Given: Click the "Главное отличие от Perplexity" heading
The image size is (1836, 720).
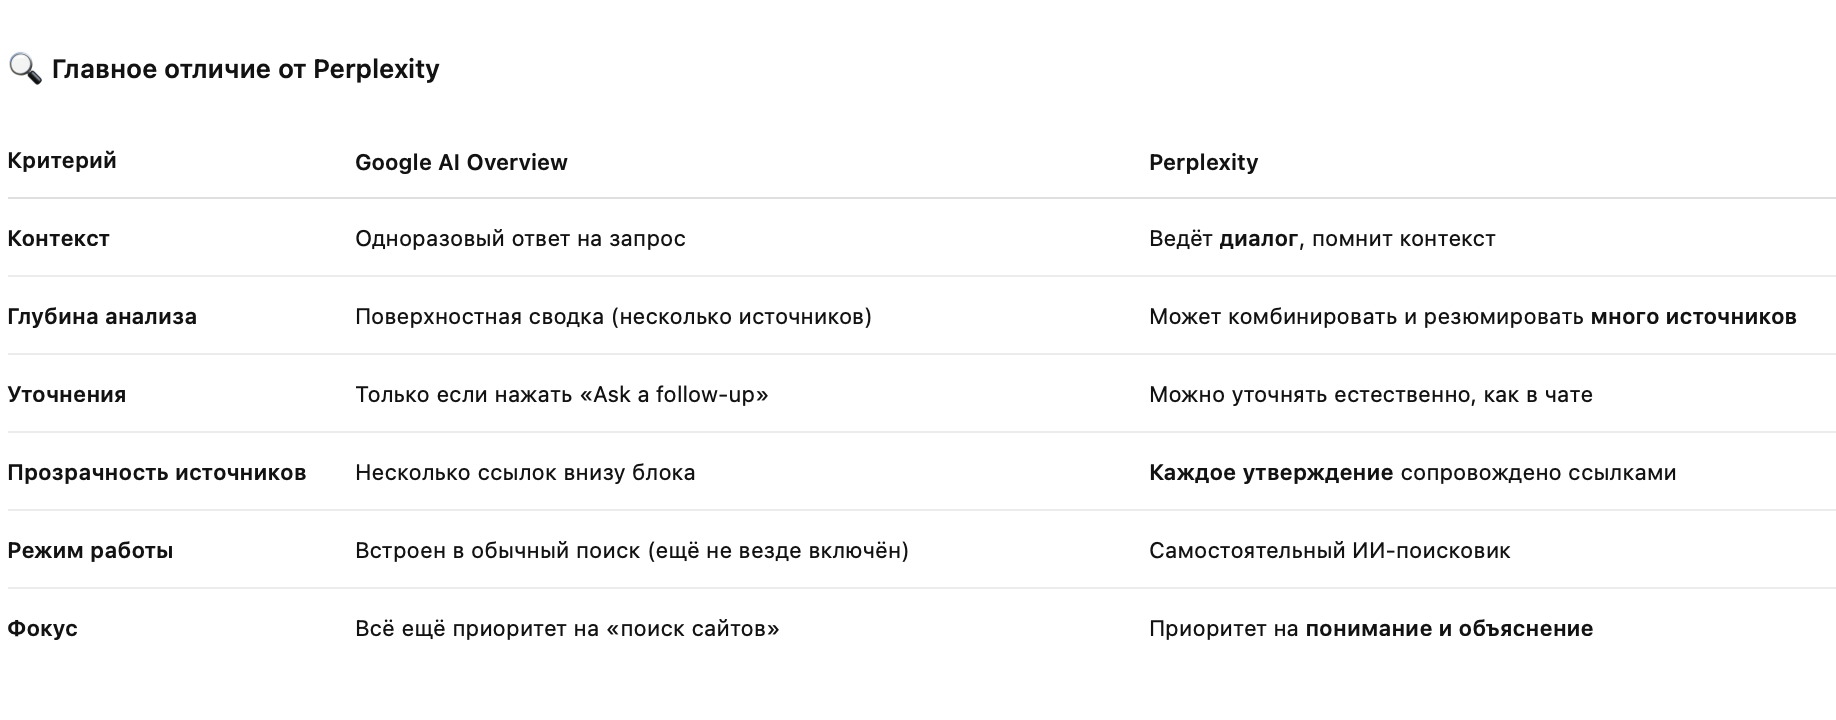Looking at the screenshot, I should (245, 69).
